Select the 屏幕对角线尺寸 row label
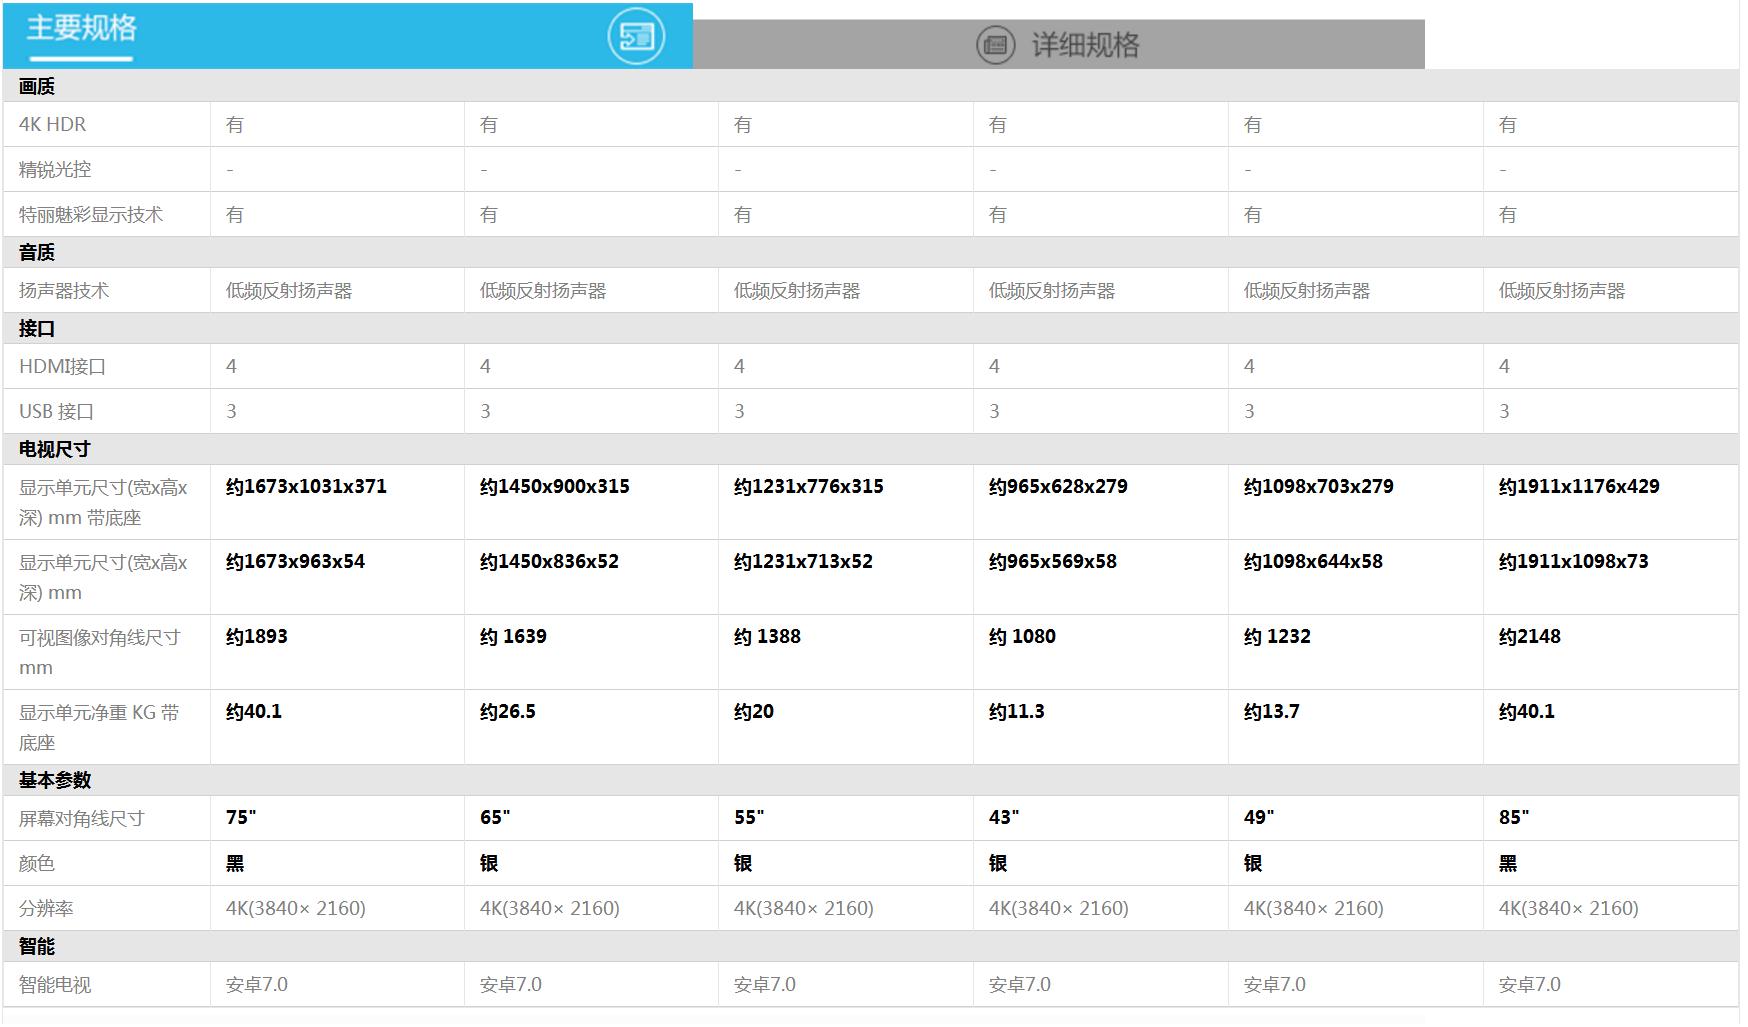The image size is (1748, 1027). click(82, 819)
